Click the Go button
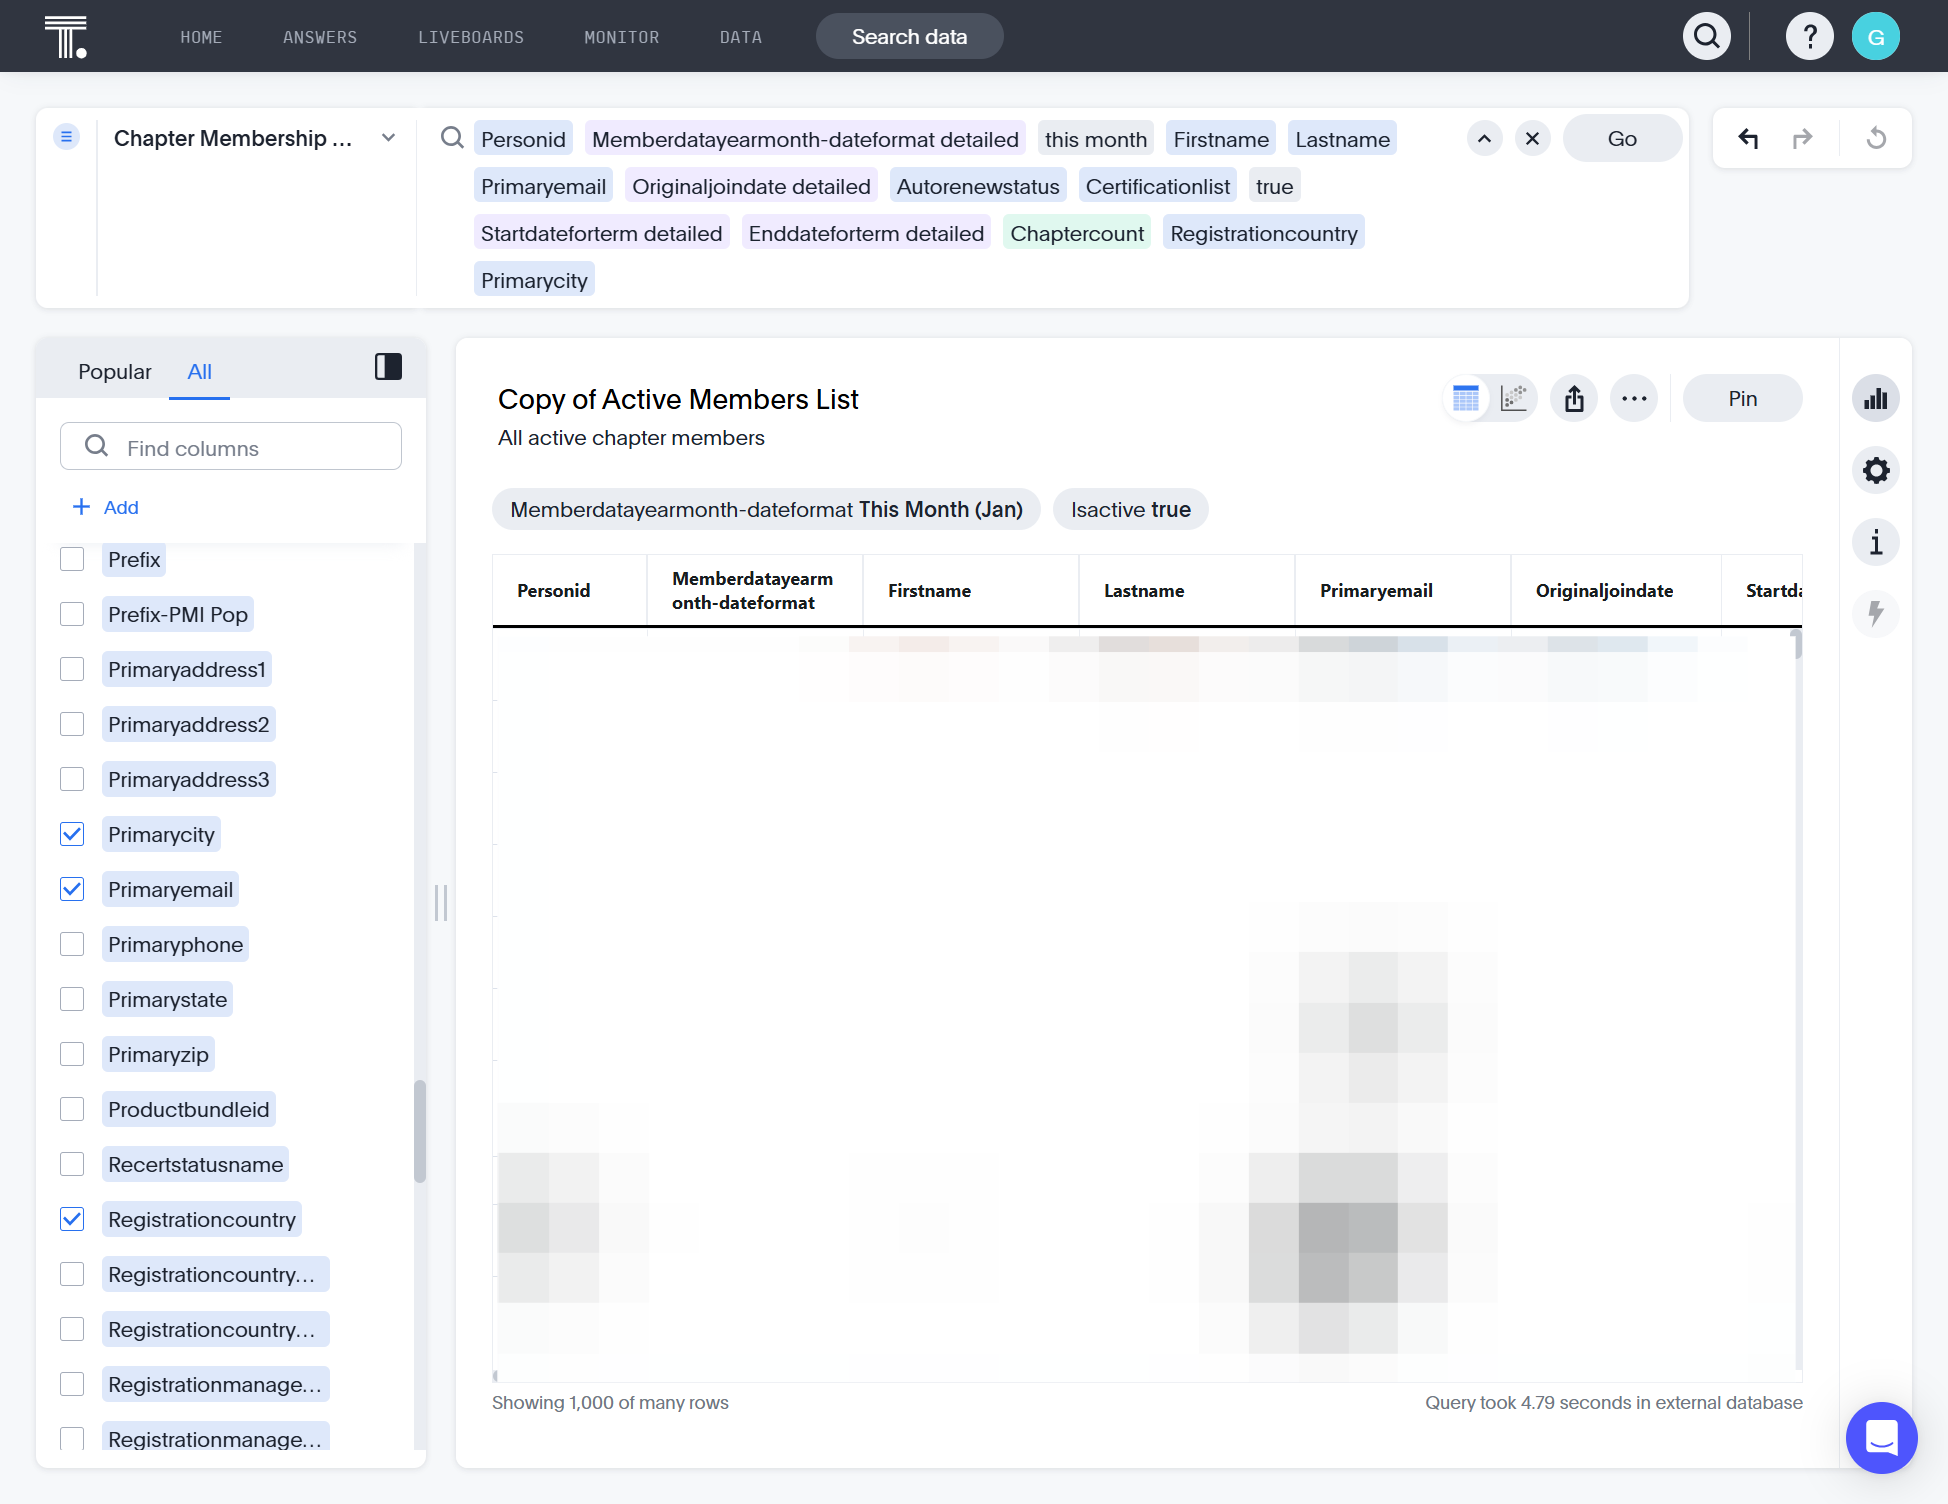 (1622, 139)
